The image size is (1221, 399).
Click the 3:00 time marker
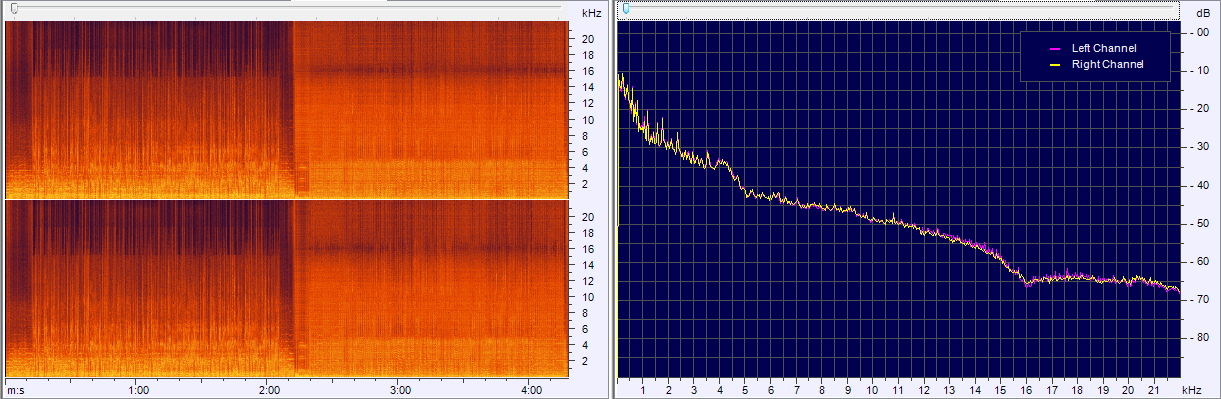(400, 389)
